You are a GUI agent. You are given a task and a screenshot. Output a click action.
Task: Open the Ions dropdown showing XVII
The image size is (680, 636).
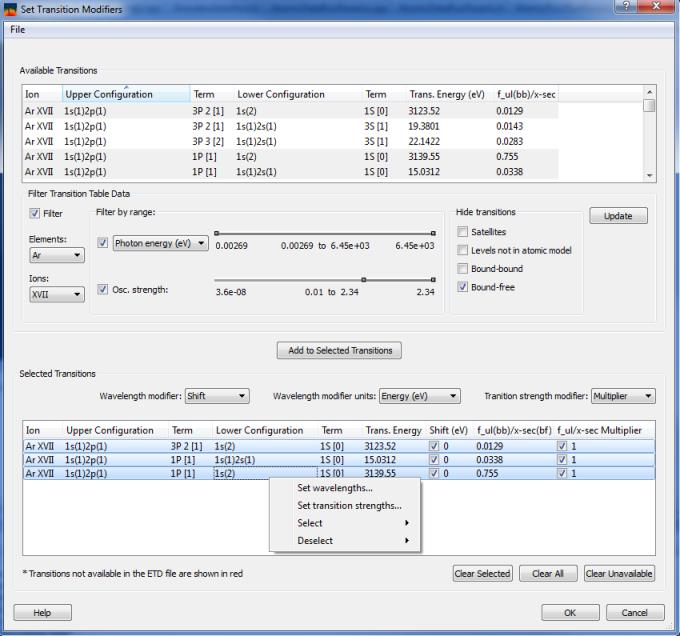tap(57, 295)
